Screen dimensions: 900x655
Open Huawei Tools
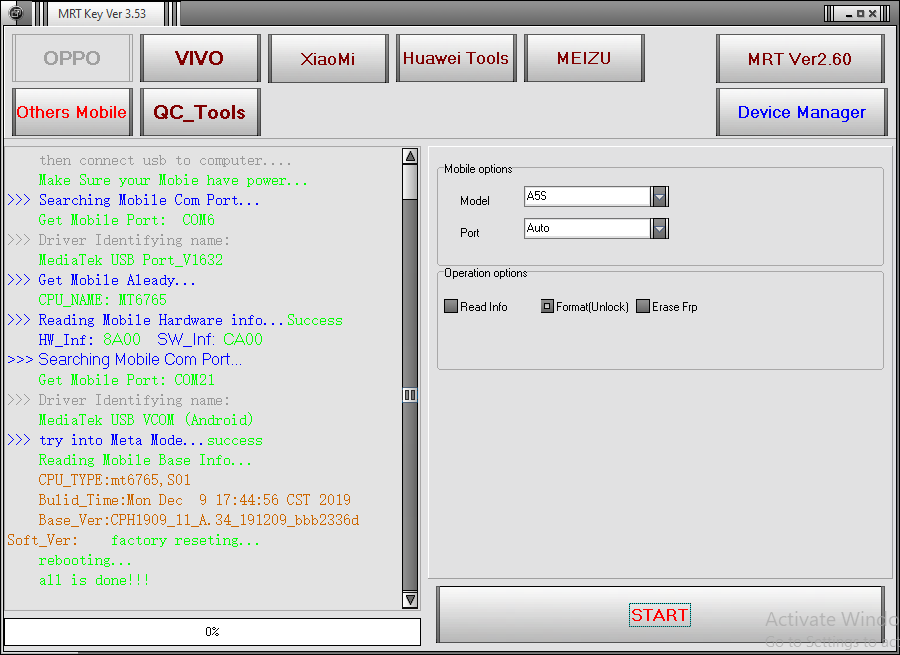point(456,58)
